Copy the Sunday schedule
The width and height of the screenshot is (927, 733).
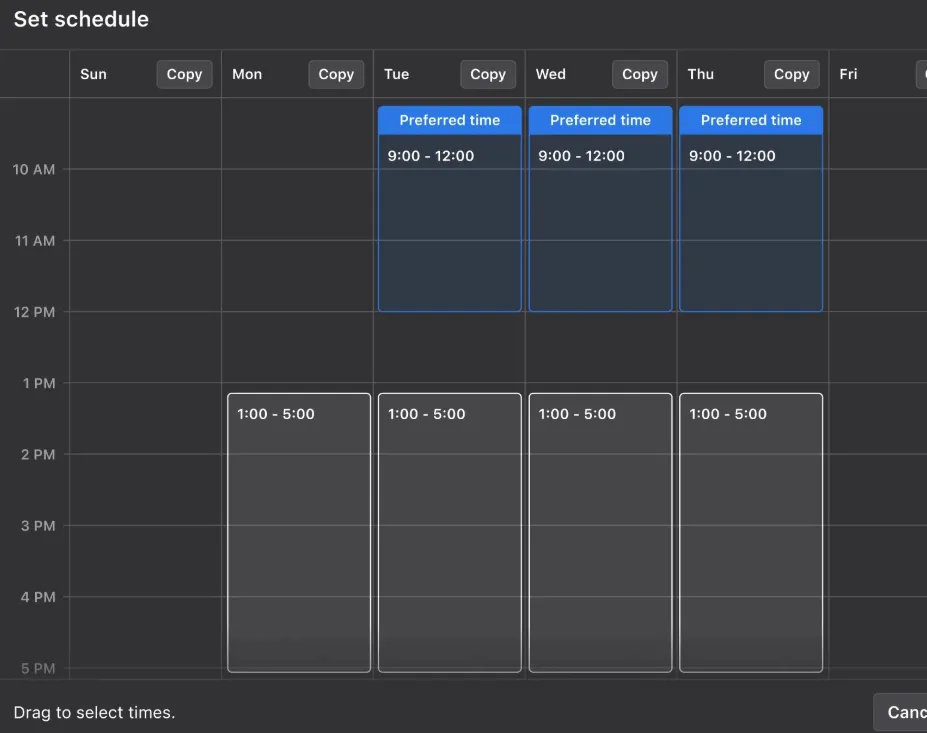click(184, 74)
